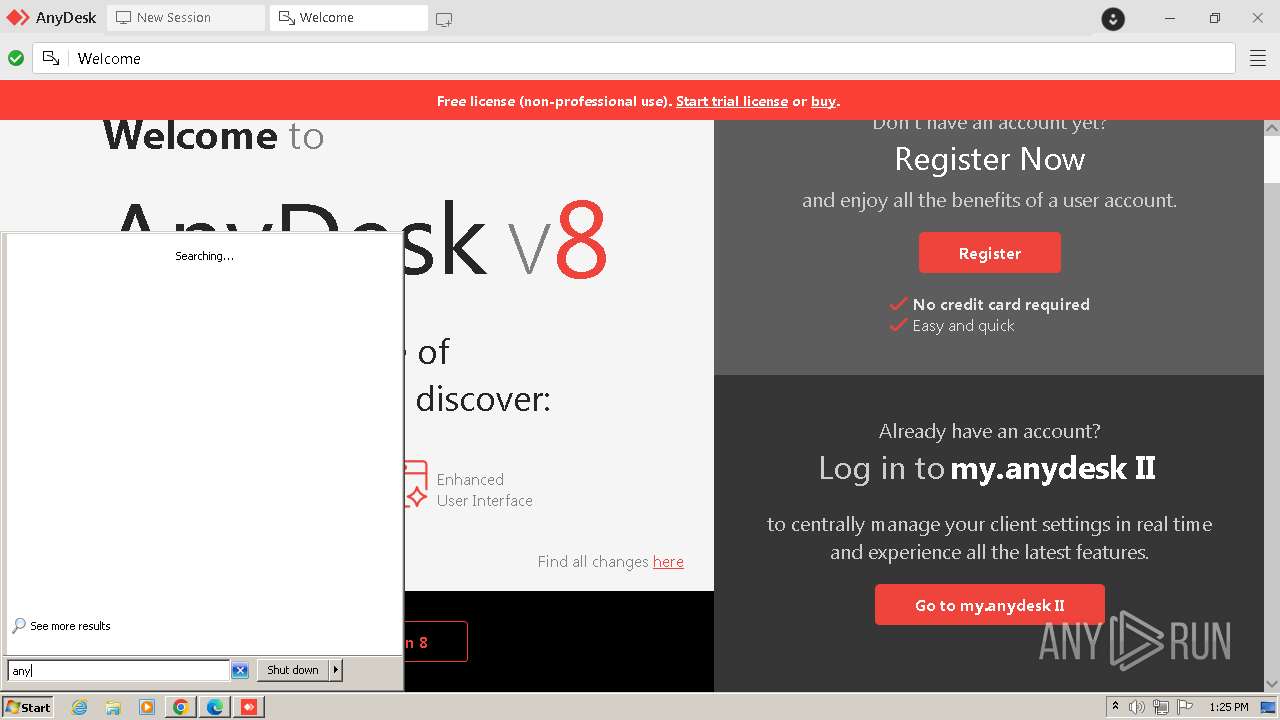Click the Start menu search field
This screenshot has width=1280, height=720.
[x=119, y=671]
